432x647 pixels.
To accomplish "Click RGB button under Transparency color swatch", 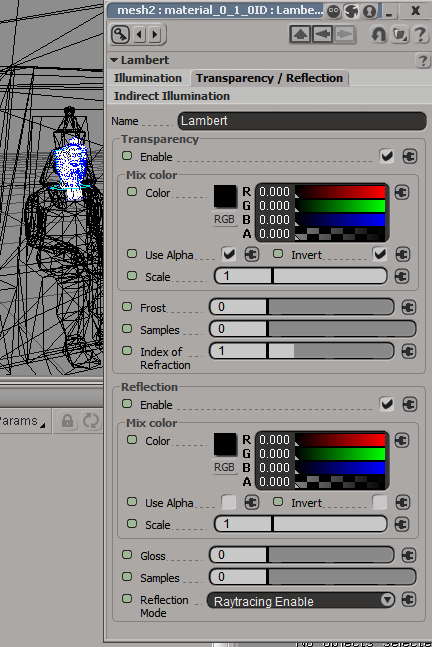I will 224,220.
